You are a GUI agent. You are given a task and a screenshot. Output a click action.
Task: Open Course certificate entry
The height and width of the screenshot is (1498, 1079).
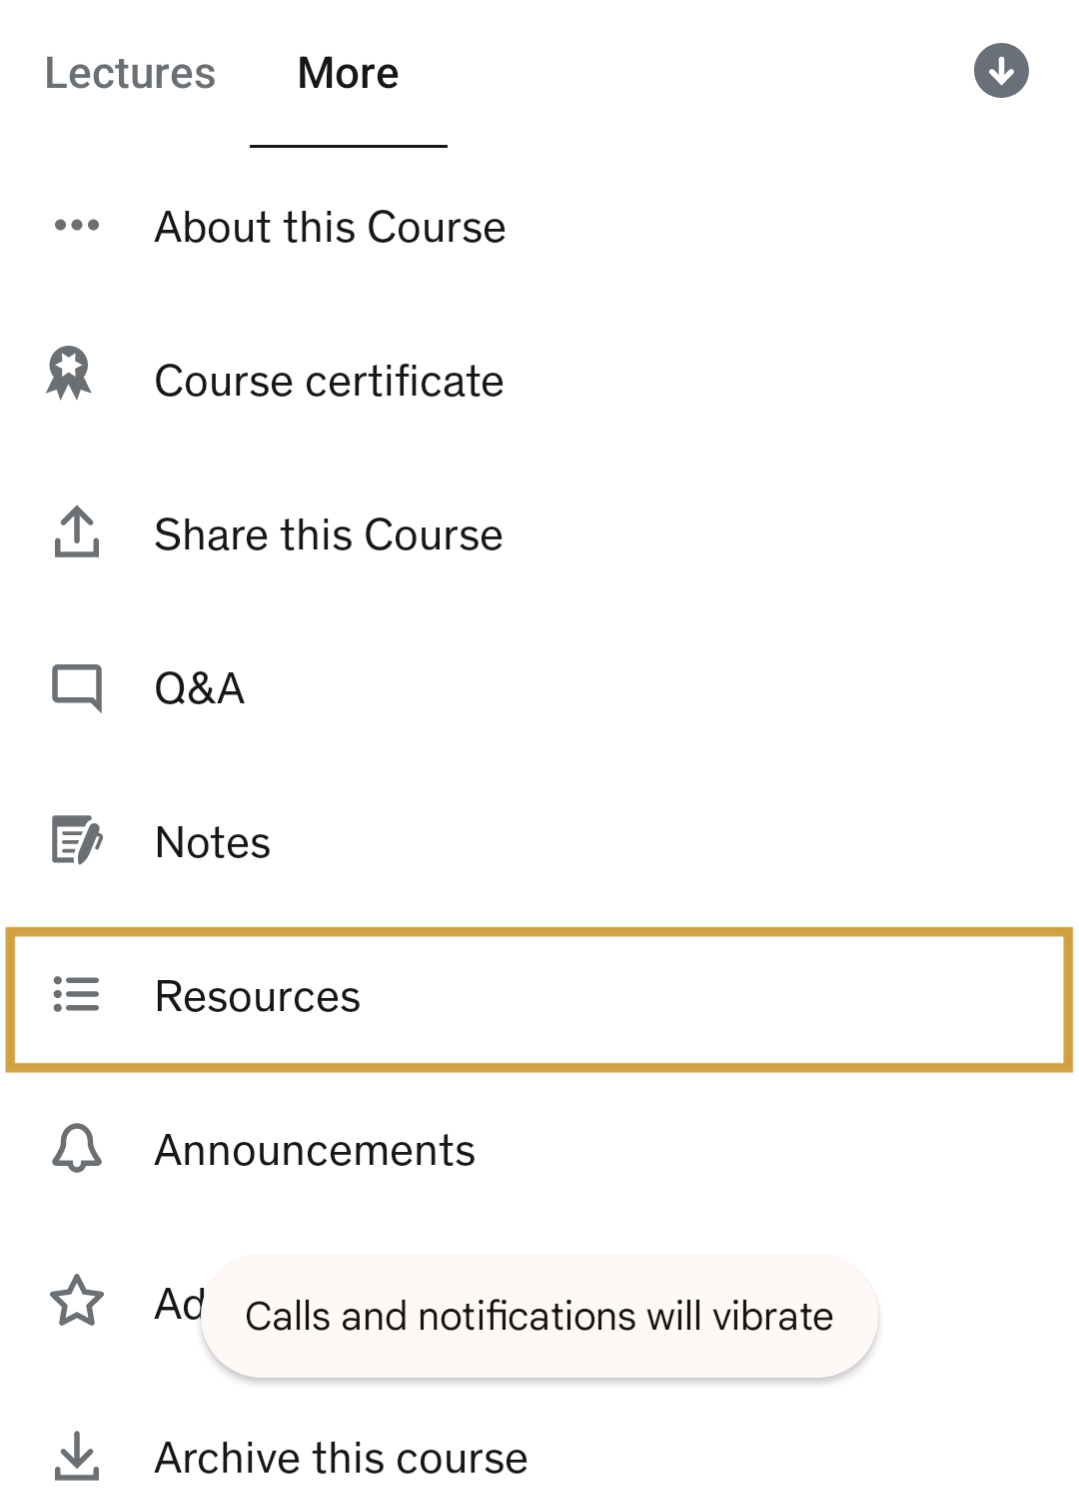329,382
